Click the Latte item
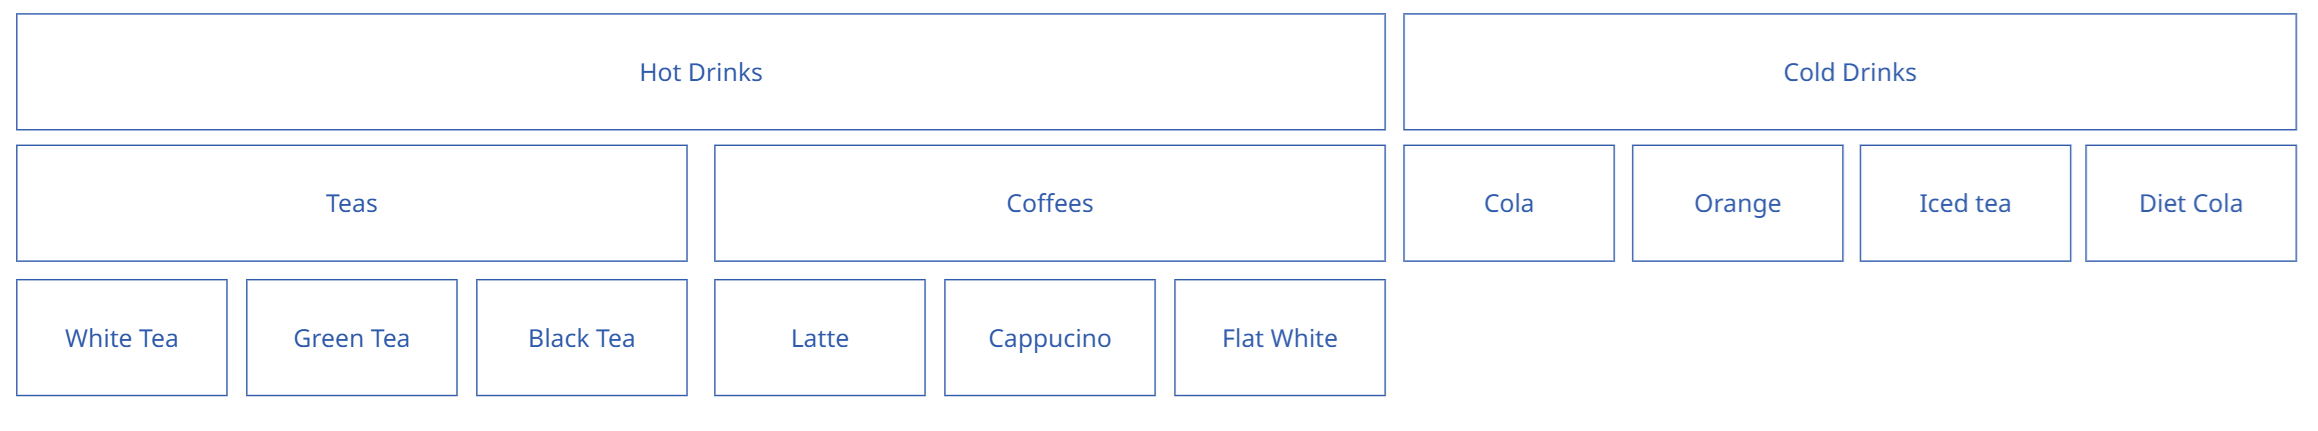 click(x=819, y=338)
